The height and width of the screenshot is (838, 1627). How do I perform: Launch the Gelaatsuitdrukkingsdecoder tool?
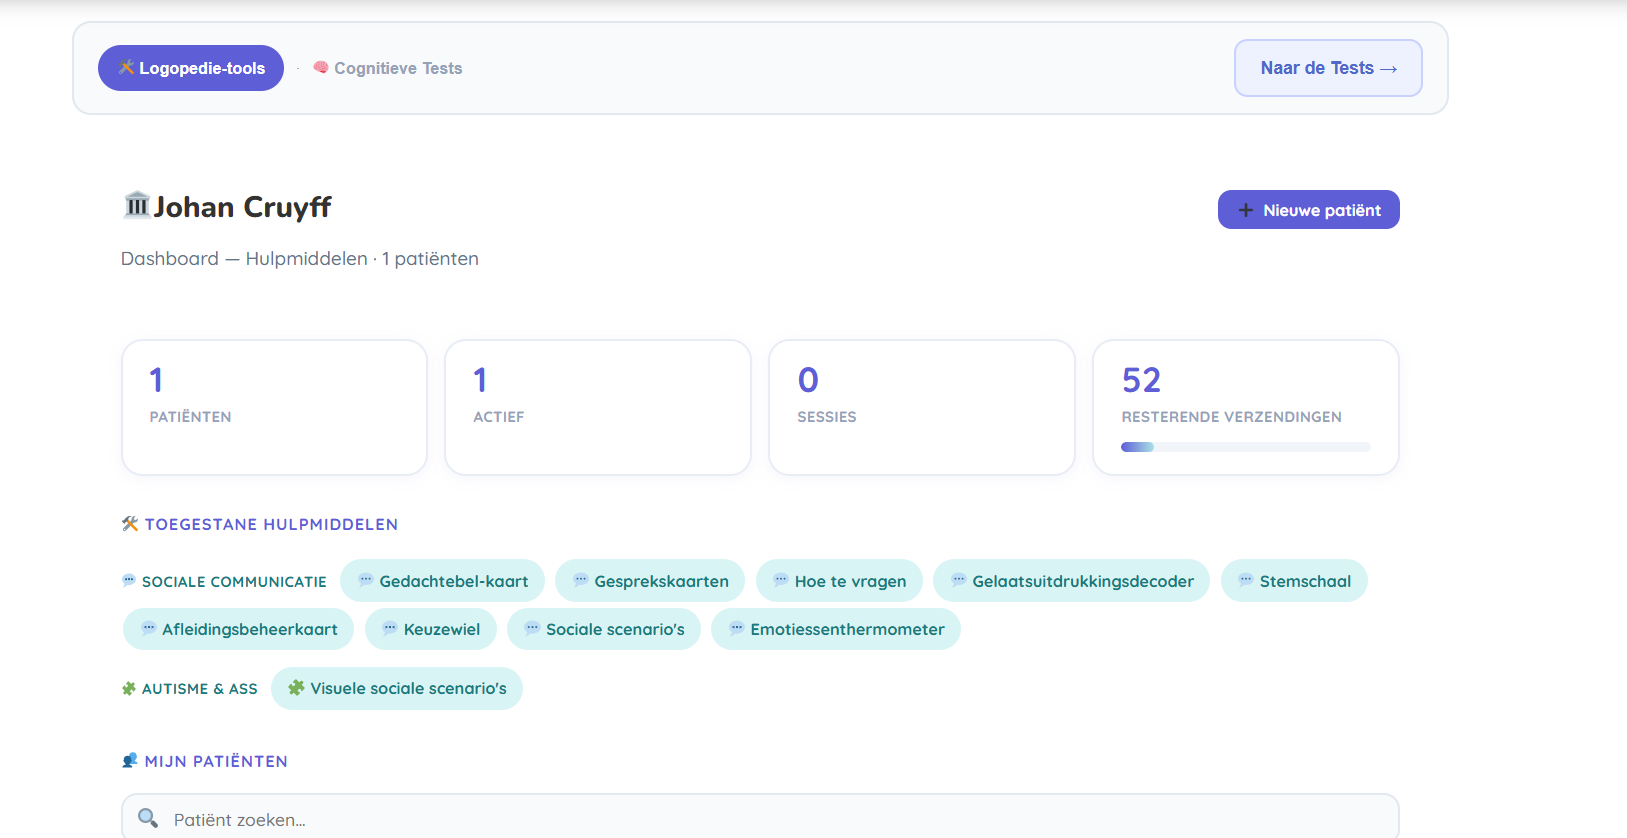1071,581
